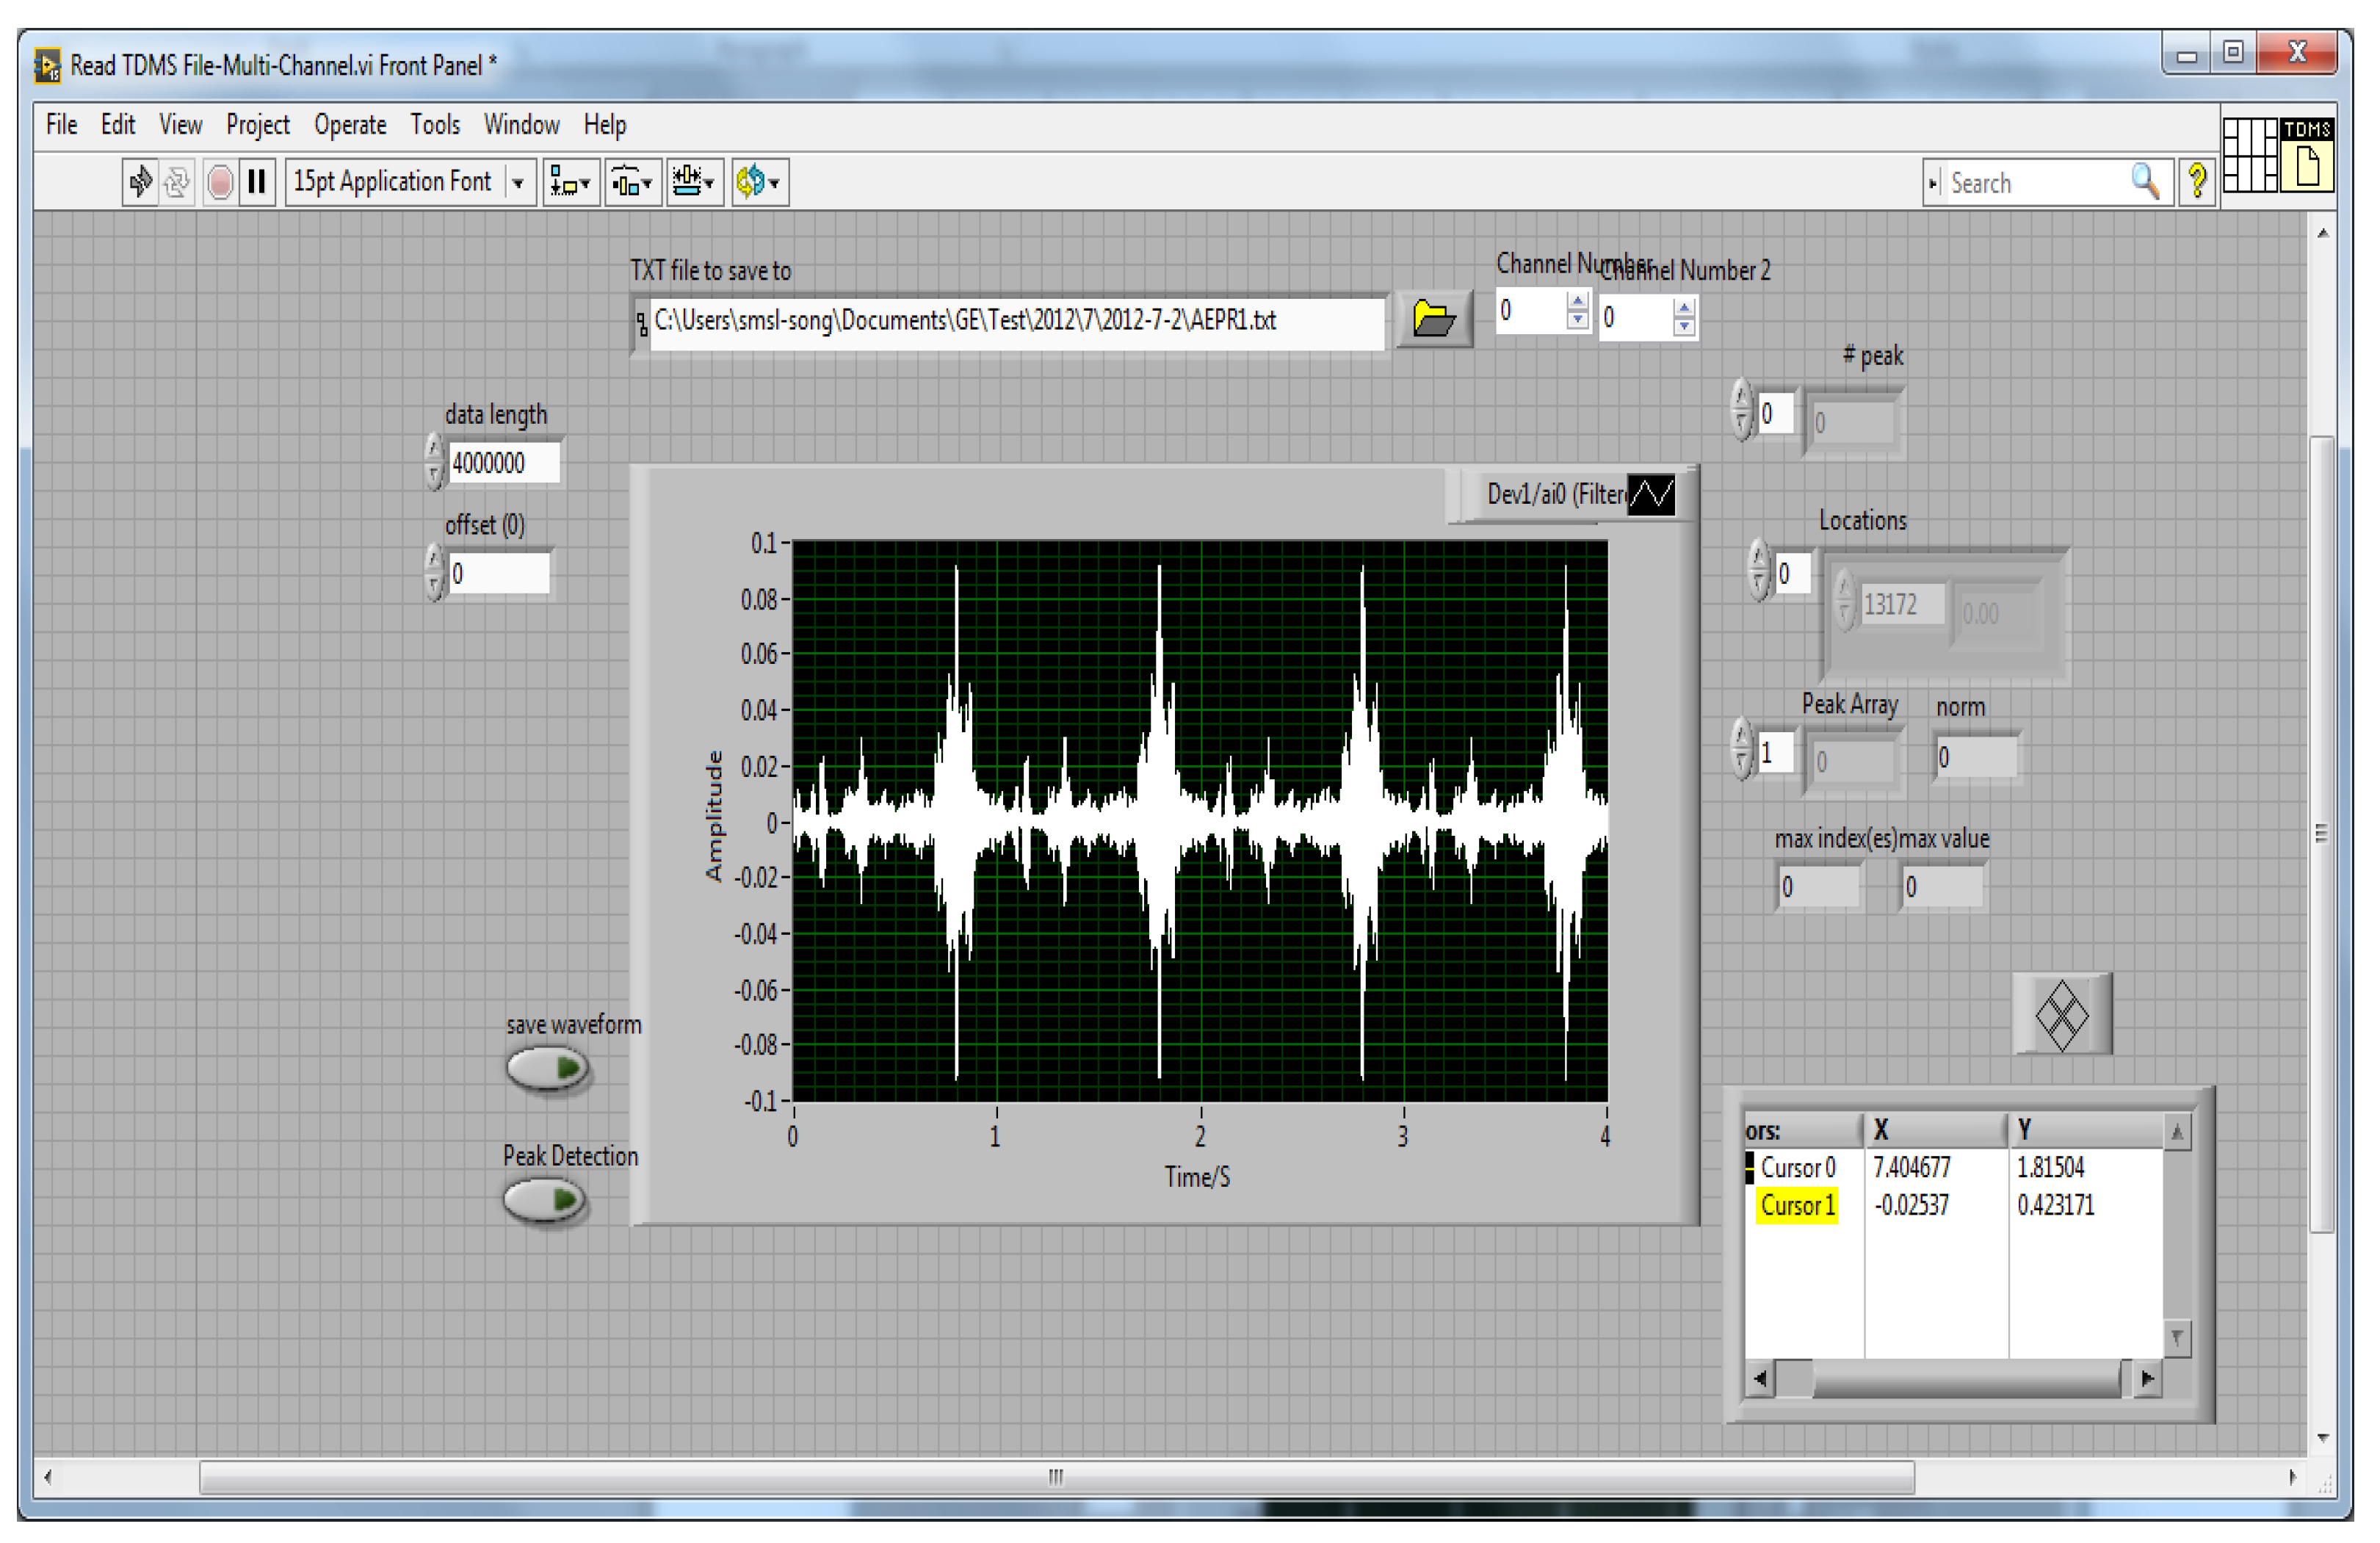The height and width of the screenshot is (1543, 2380).
Task: Click the diamond cursor mover pad
Action: point(2061,1015)
